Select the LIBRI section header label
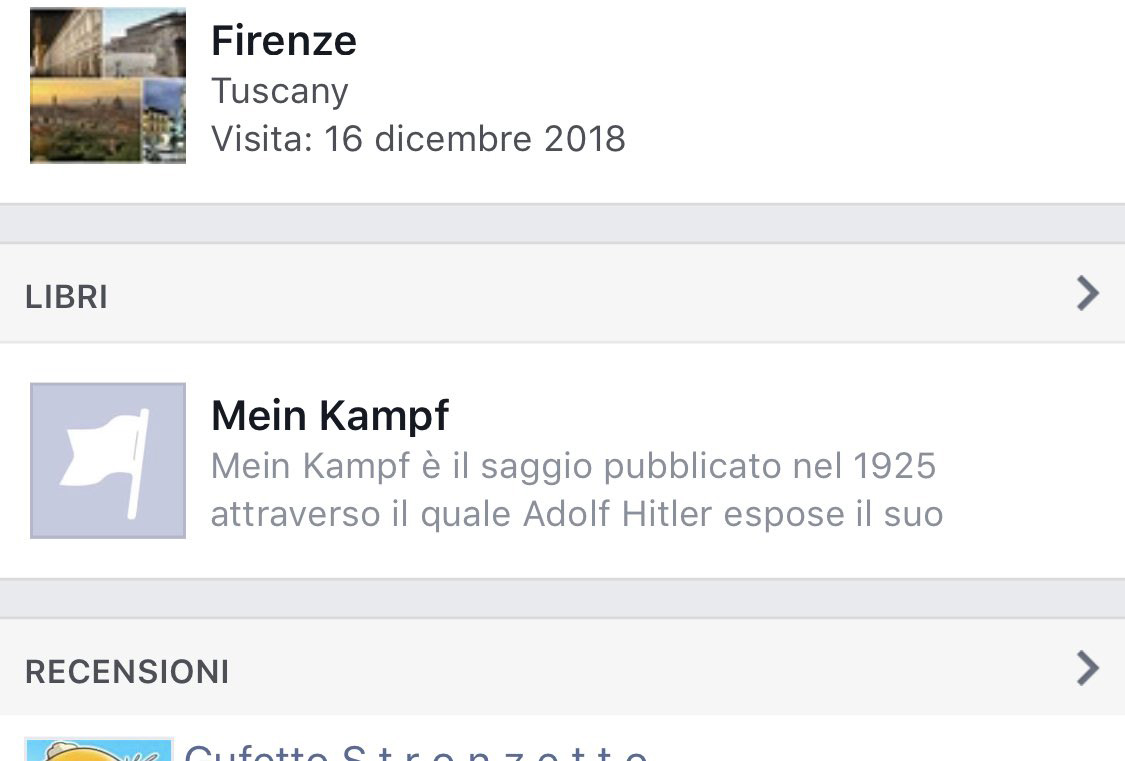The image size is (1125, 761). 67,297
